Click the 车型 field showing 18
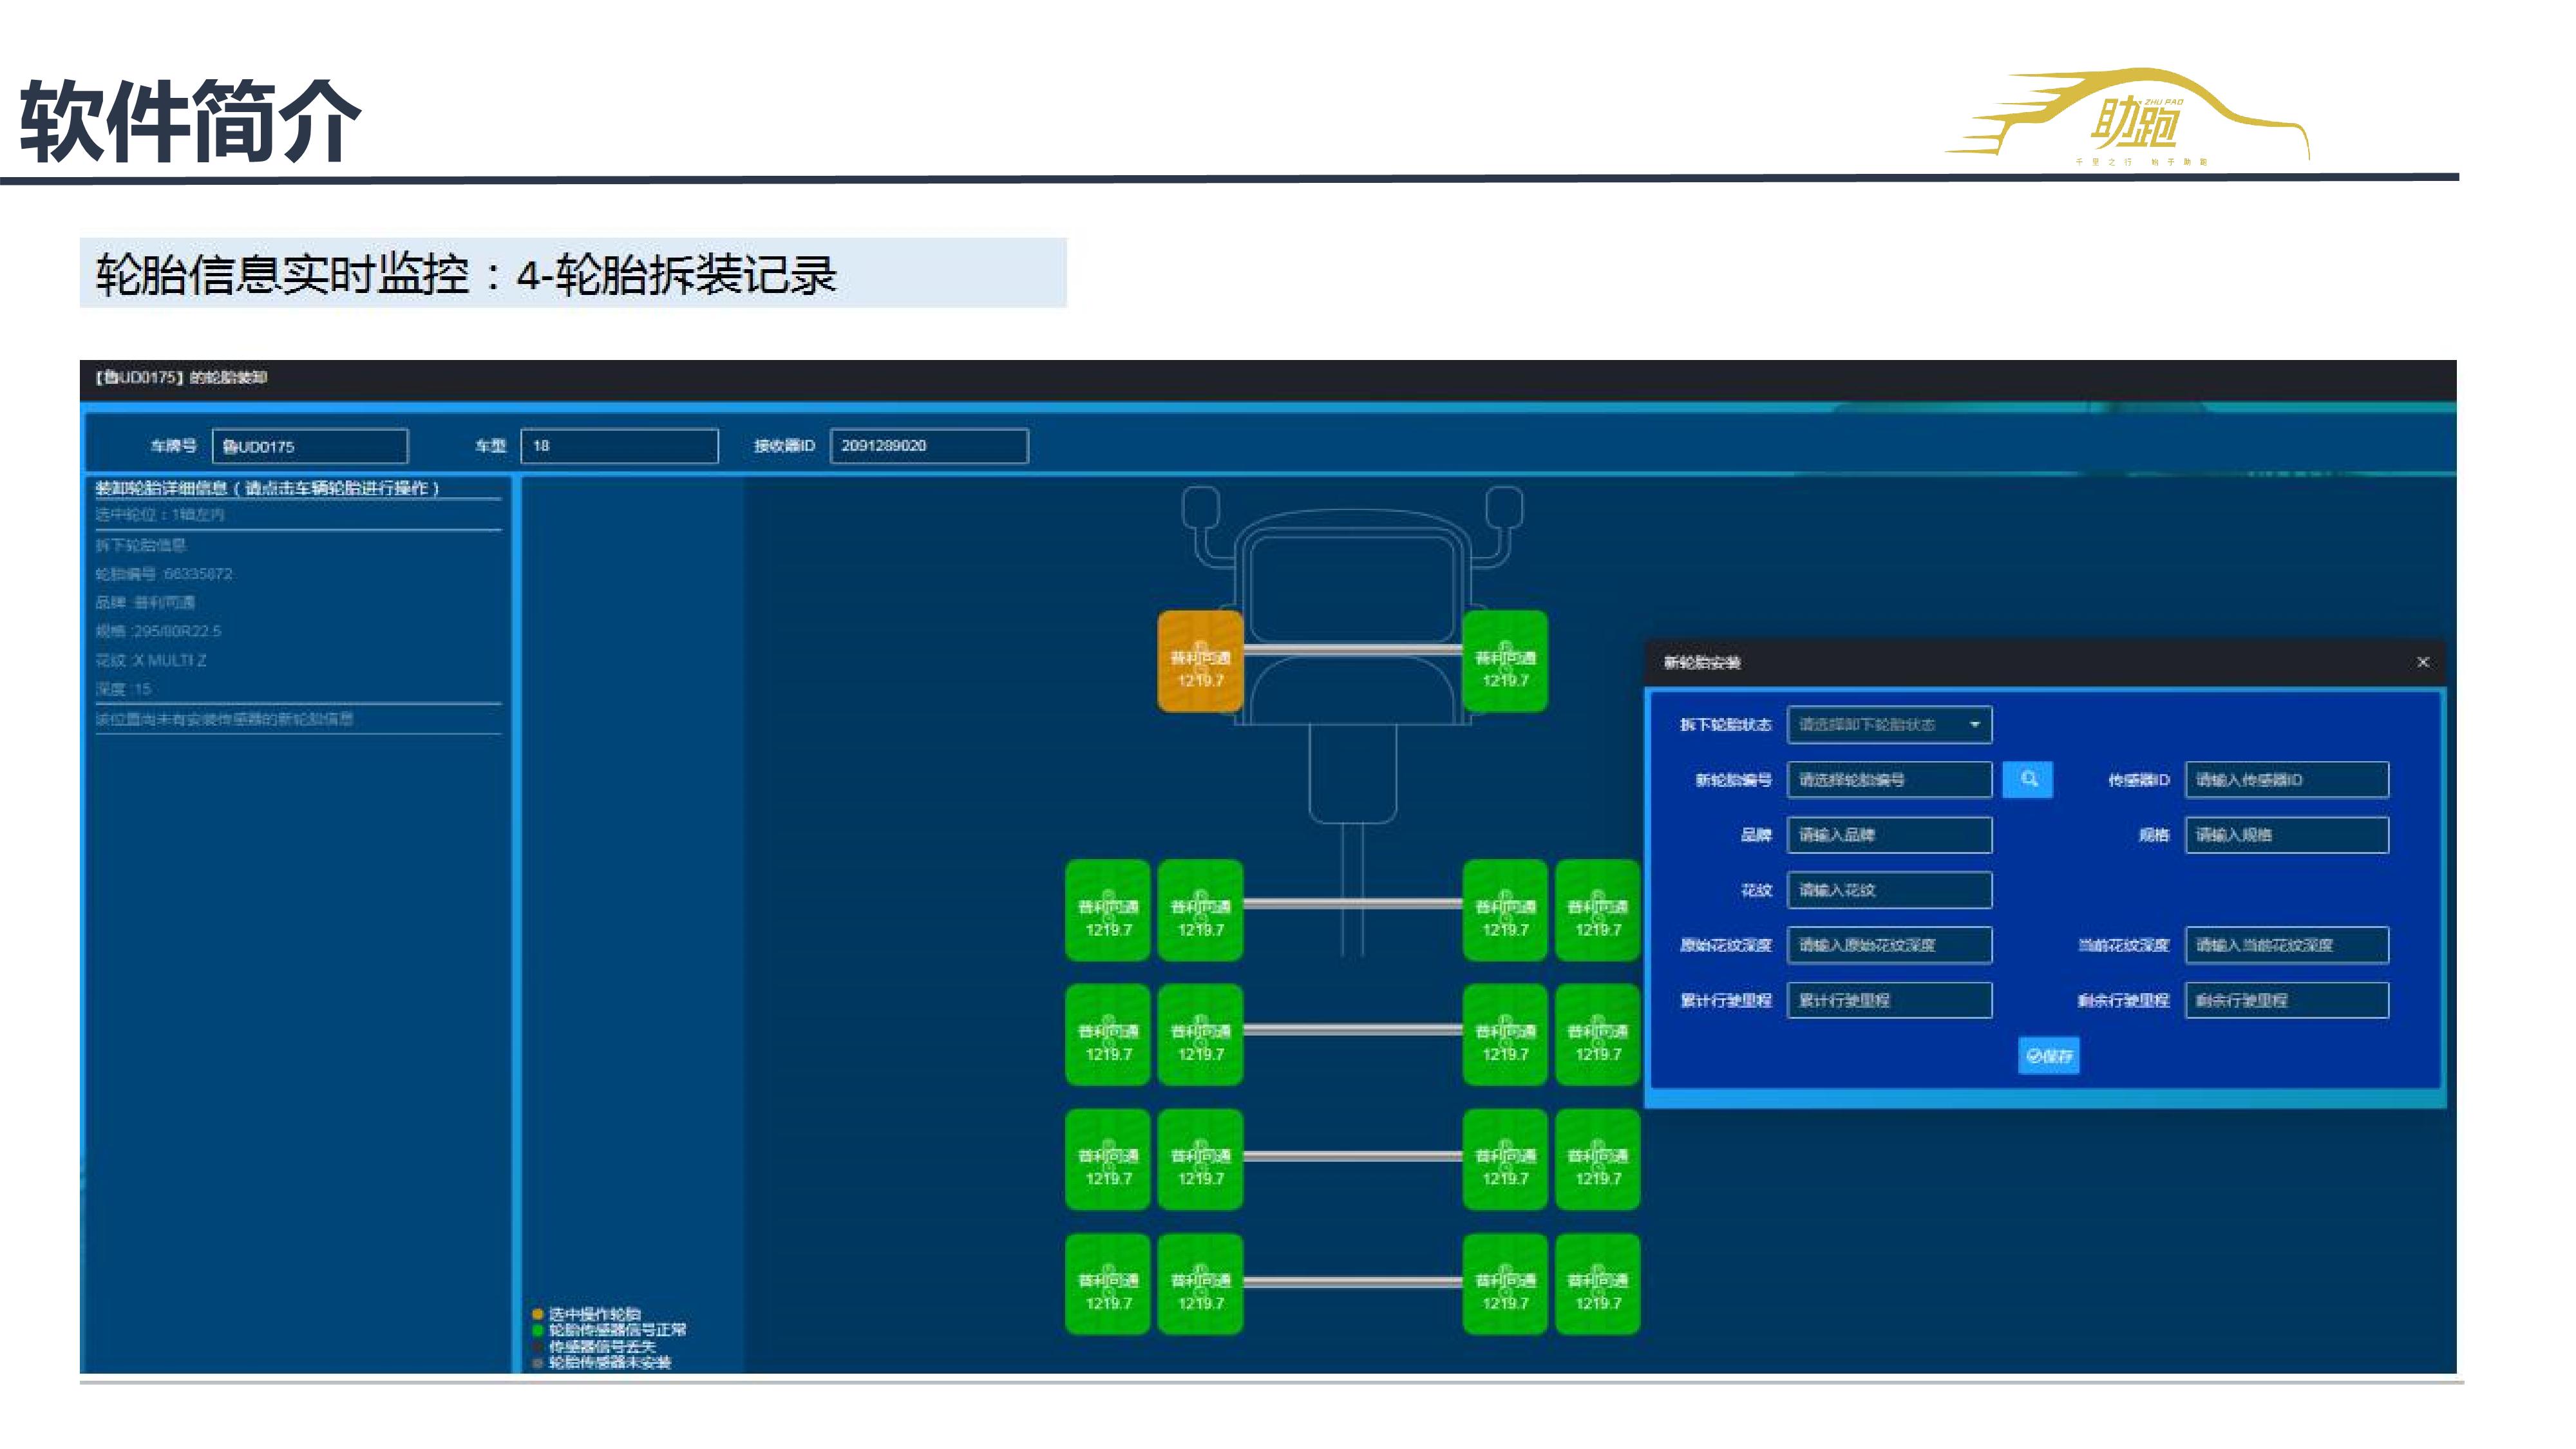2576x1449 pixels. click(x=619, y=446)
